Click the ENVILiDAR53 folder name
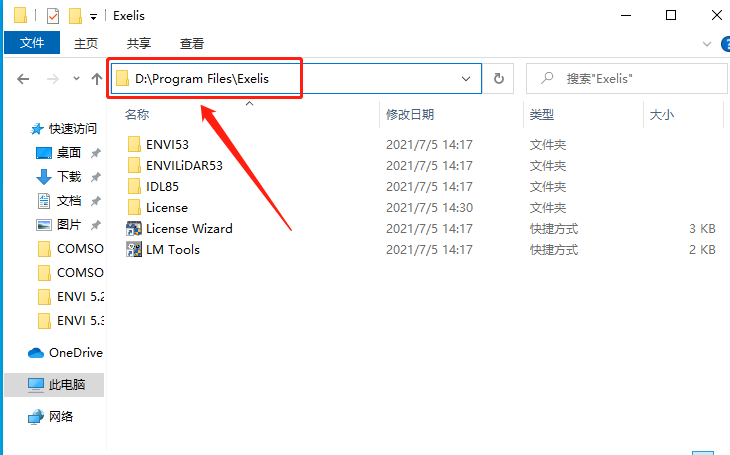 tap(184, 166)
